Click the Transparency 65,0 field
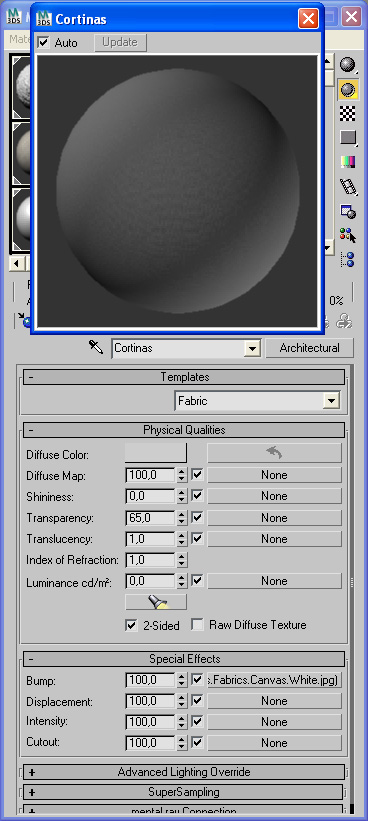The height and width of the screenshot is (821, 368). pos(150,518)
